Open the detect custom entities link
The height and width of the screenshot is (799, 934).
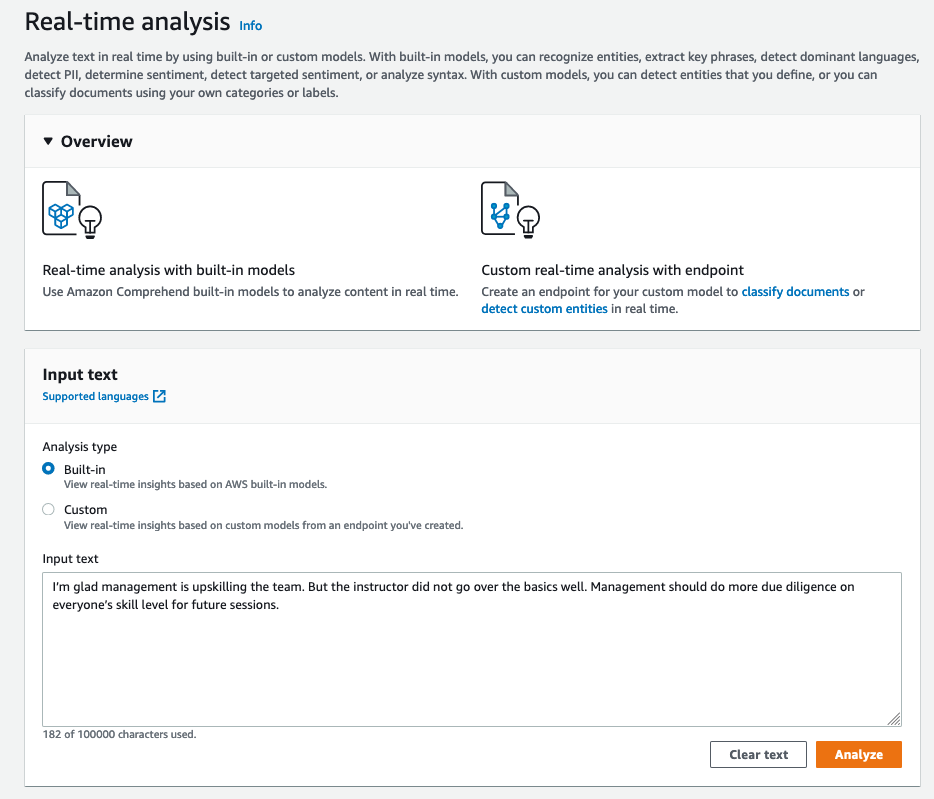[x=544, y=309]
